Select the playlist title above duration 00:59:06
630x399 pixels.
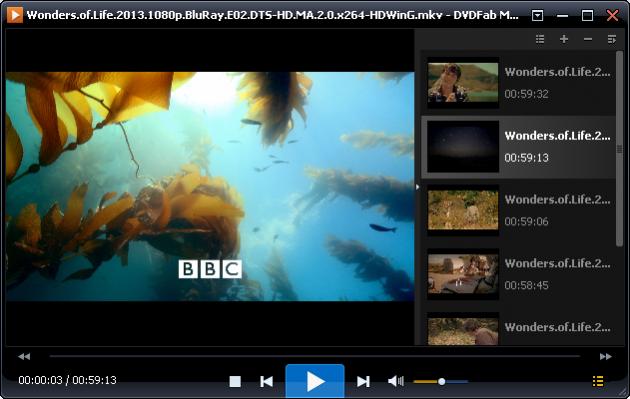point(558,199)
